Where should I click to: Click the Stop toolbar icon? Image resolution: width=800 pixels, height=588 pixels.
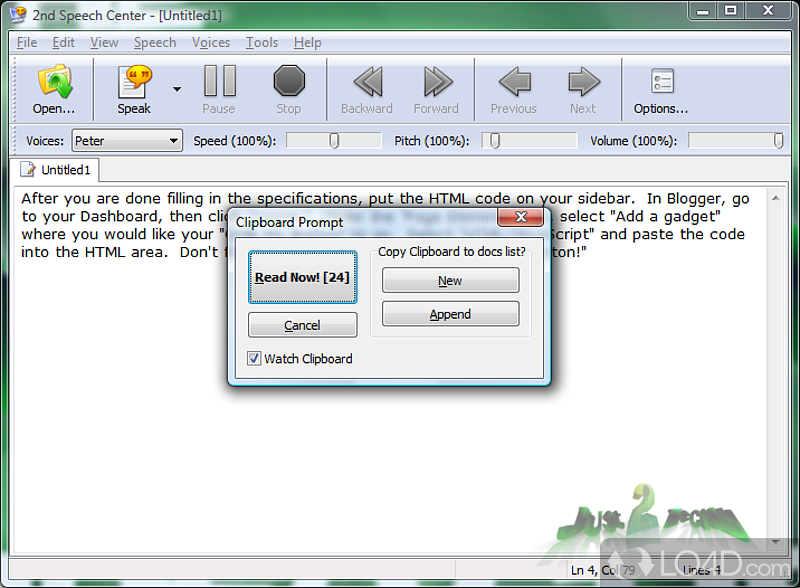(289, 81)
